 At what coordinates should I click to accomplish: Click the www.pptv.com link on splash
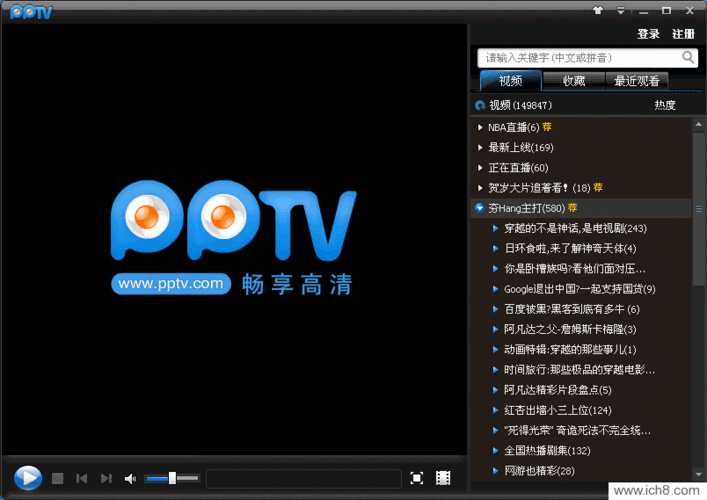click(171, 284)
